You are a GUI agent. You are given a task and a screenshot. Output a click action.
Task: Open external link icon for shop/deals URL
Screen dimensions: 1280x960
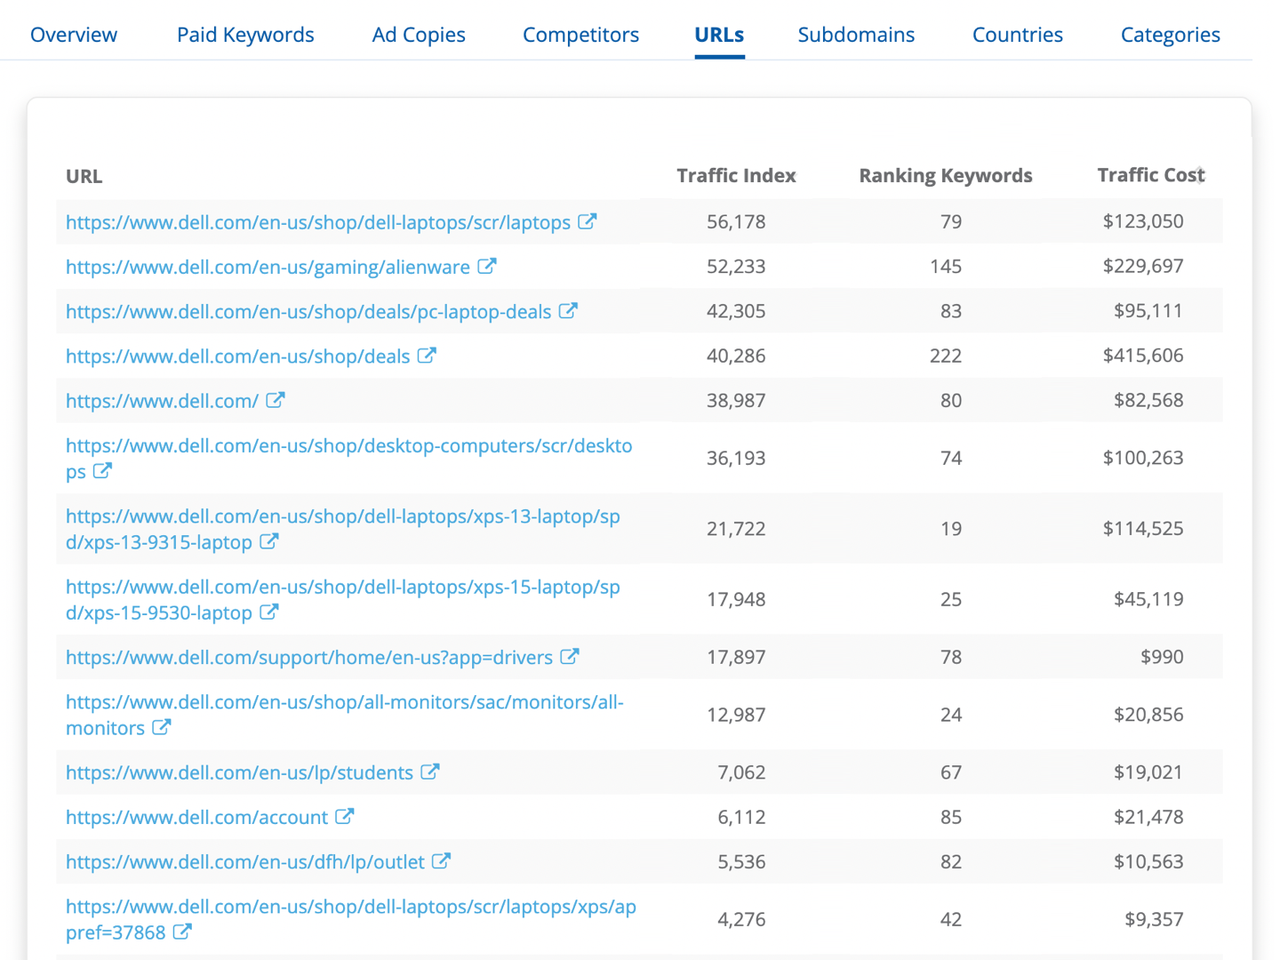pyautogui.click(x=427, y=355)
